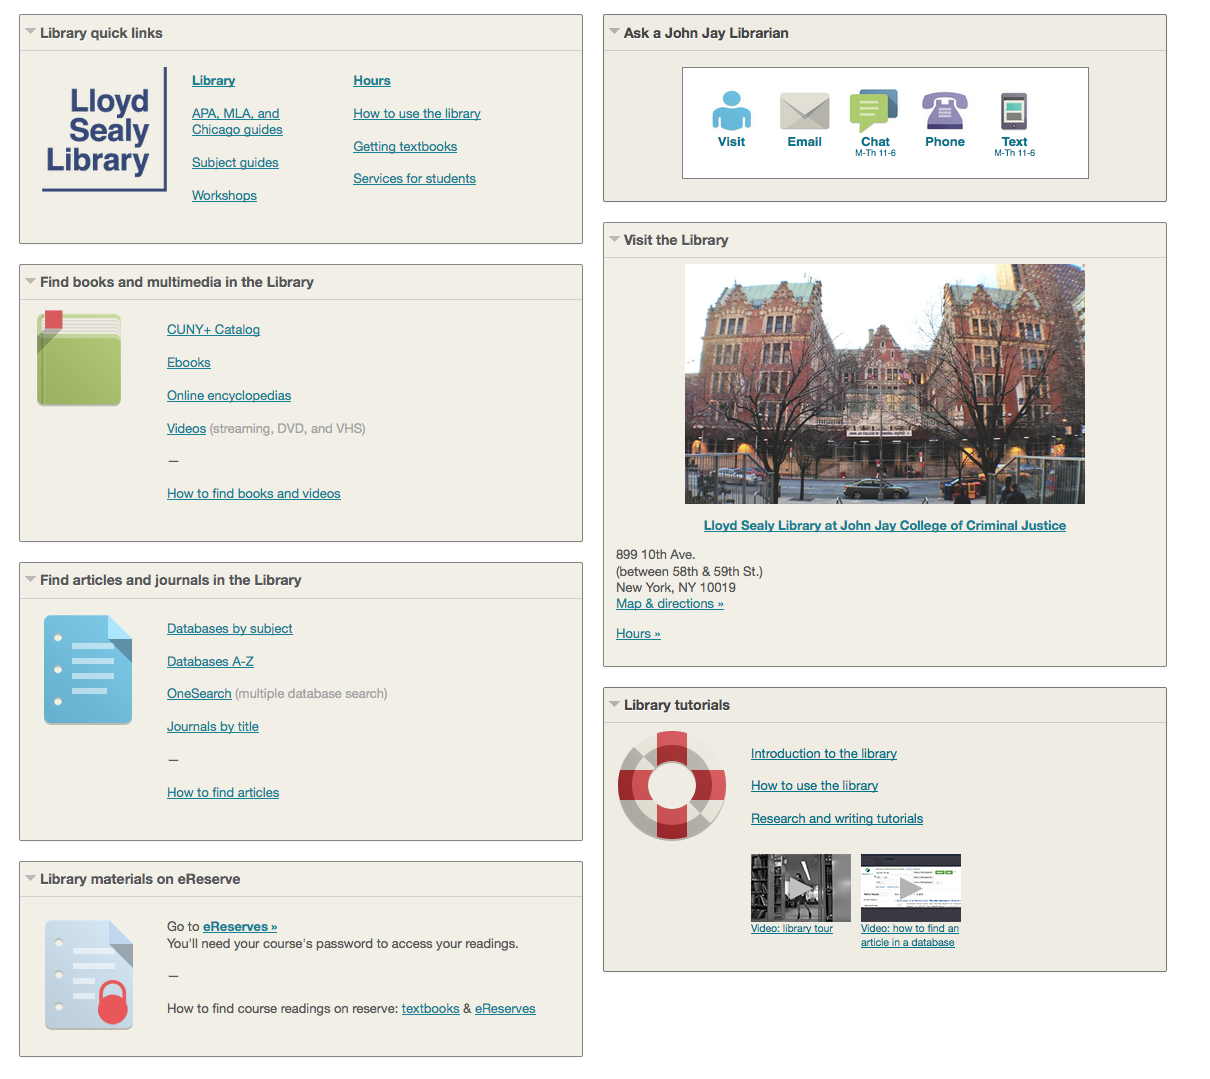Play the database article video thumbnail

[x=910, y=887]
